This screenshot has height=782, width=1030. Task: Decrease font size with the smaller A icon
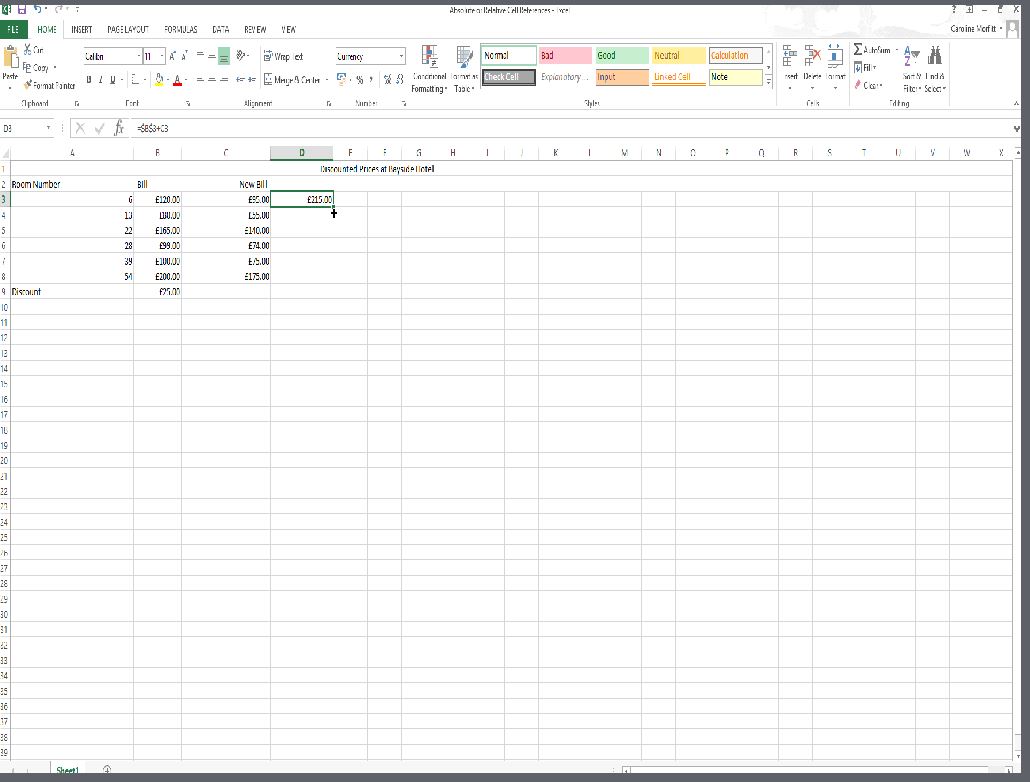pos(185,57)
